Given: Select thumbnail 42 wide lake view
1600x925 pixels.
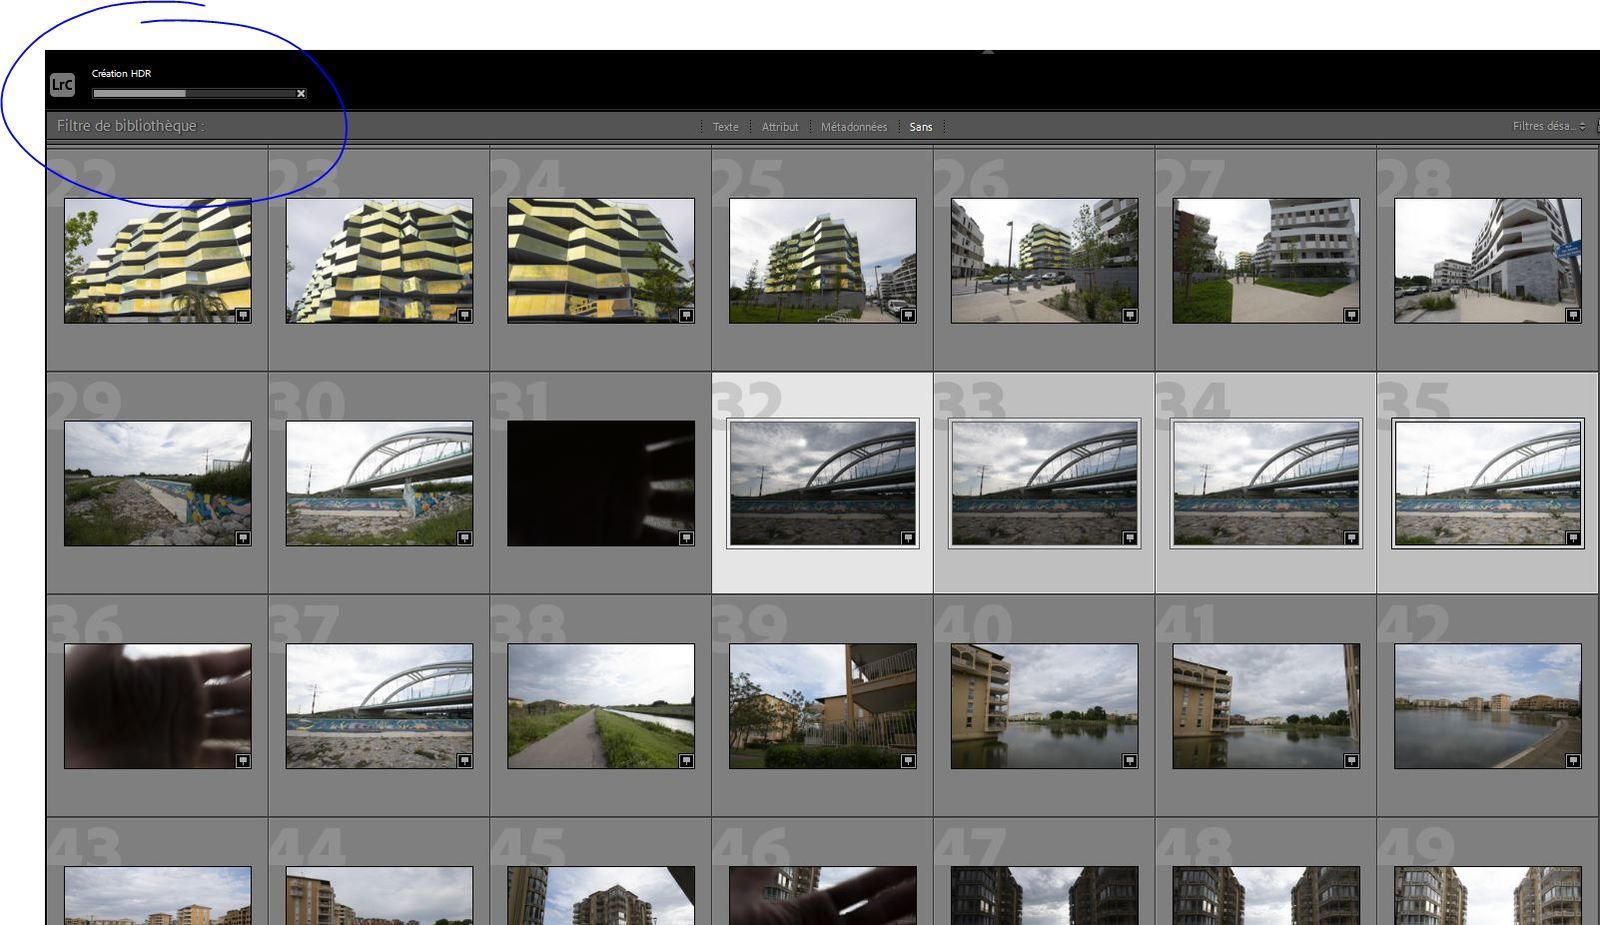Looking at the screenshot, I should 1488,707.
